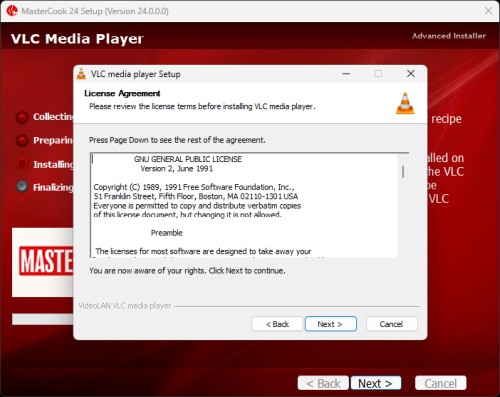Cancel the VLC media player Setup dialog
This screenshot has width=500, height=397.
(392, 324)
